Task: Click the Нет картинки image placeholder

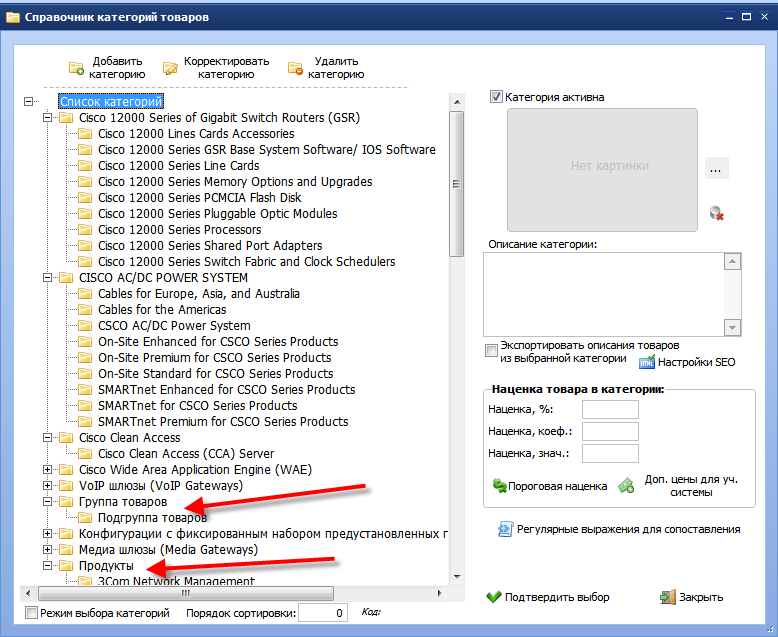Action: click(x=602, y=170)
